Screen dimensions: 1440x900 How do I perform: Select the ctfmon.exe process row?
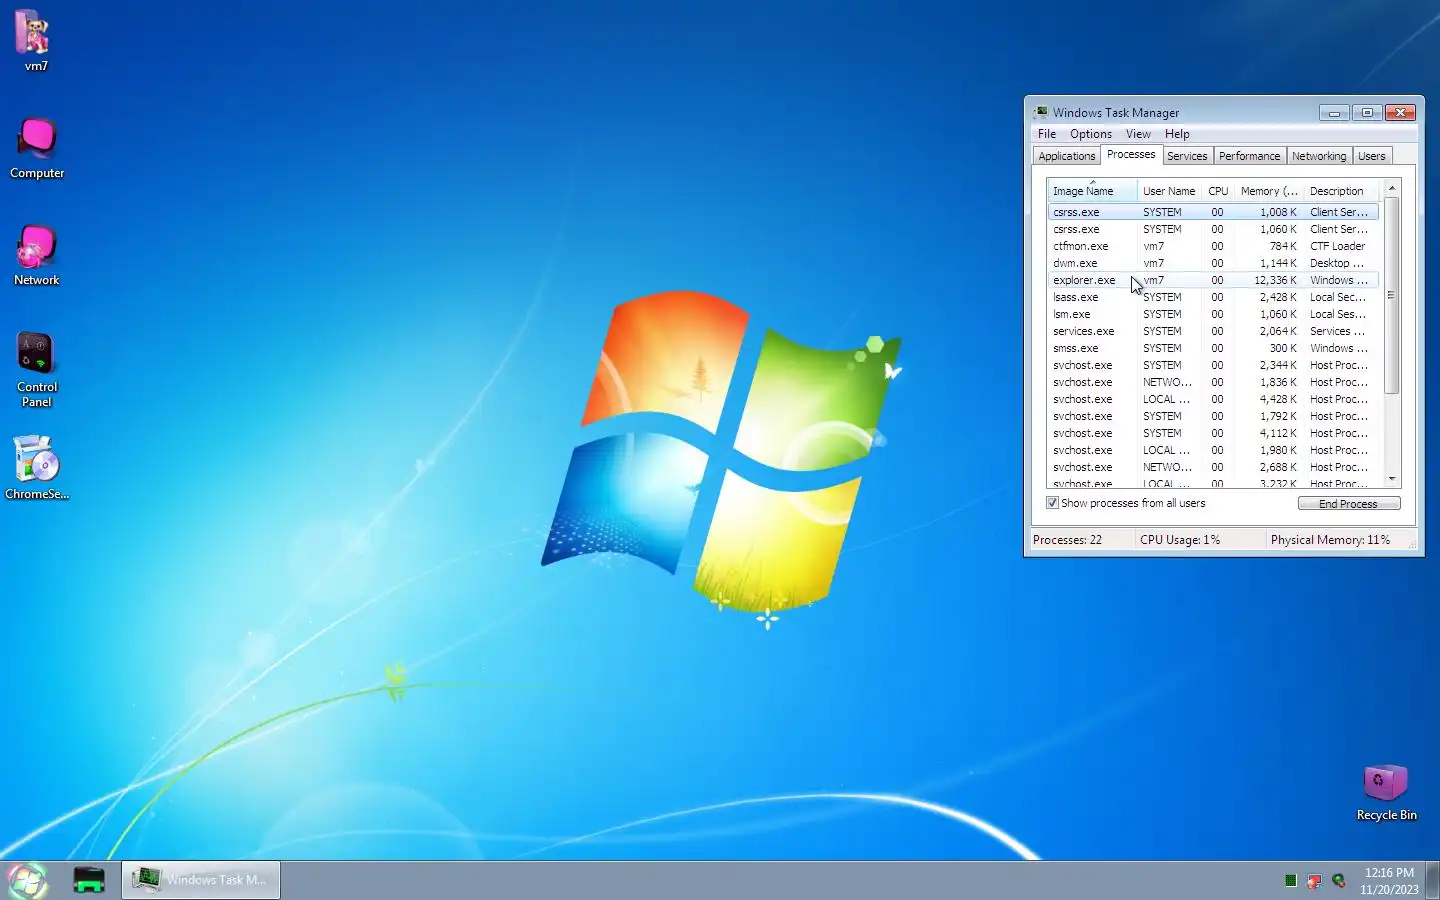coord(1213,246)
